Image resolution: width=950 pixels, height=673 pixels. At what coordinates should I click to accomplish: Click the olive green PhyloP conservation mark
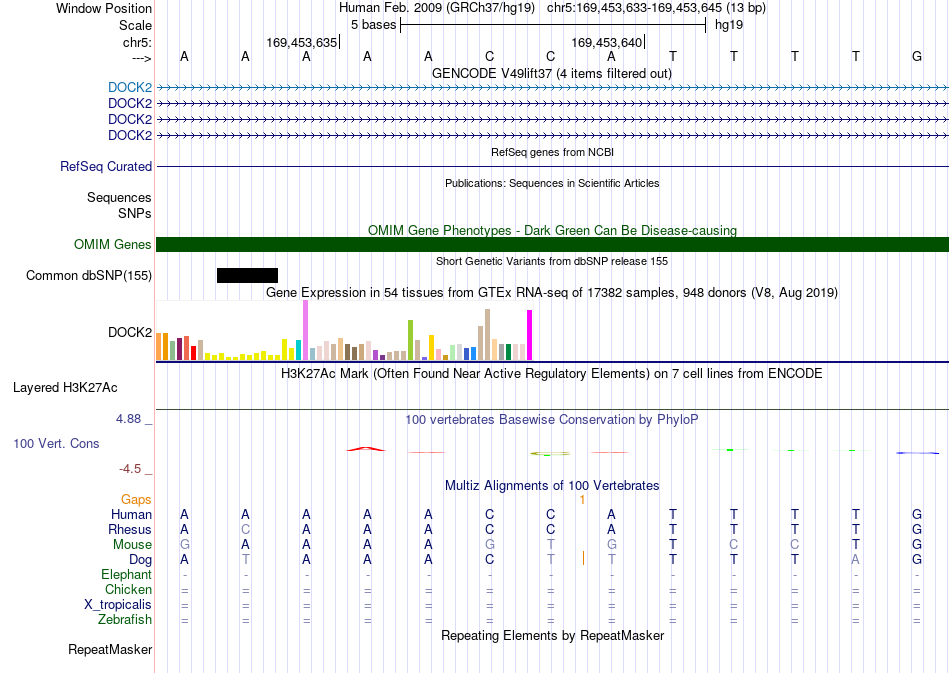(x=550, y=453)
